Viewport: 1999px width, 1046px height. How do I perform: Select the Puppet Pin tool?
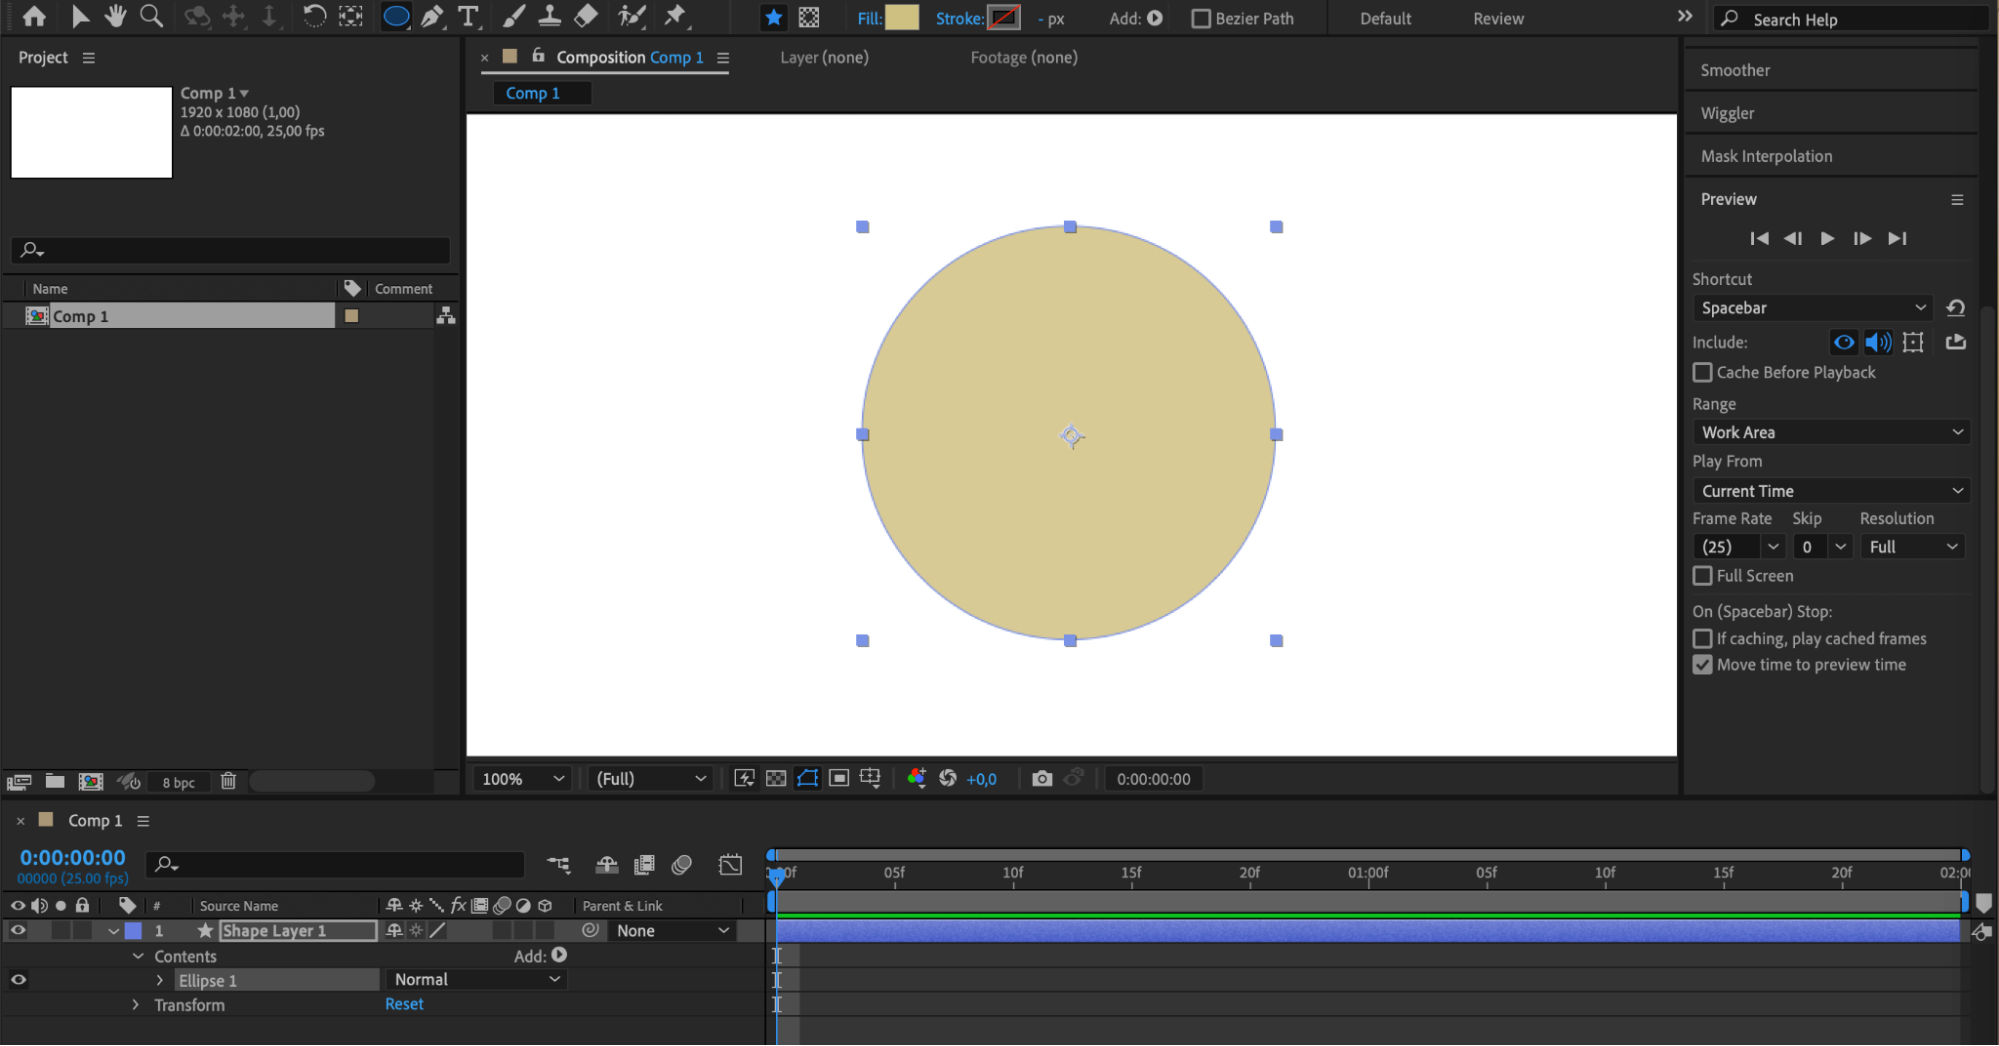[676, 17]
